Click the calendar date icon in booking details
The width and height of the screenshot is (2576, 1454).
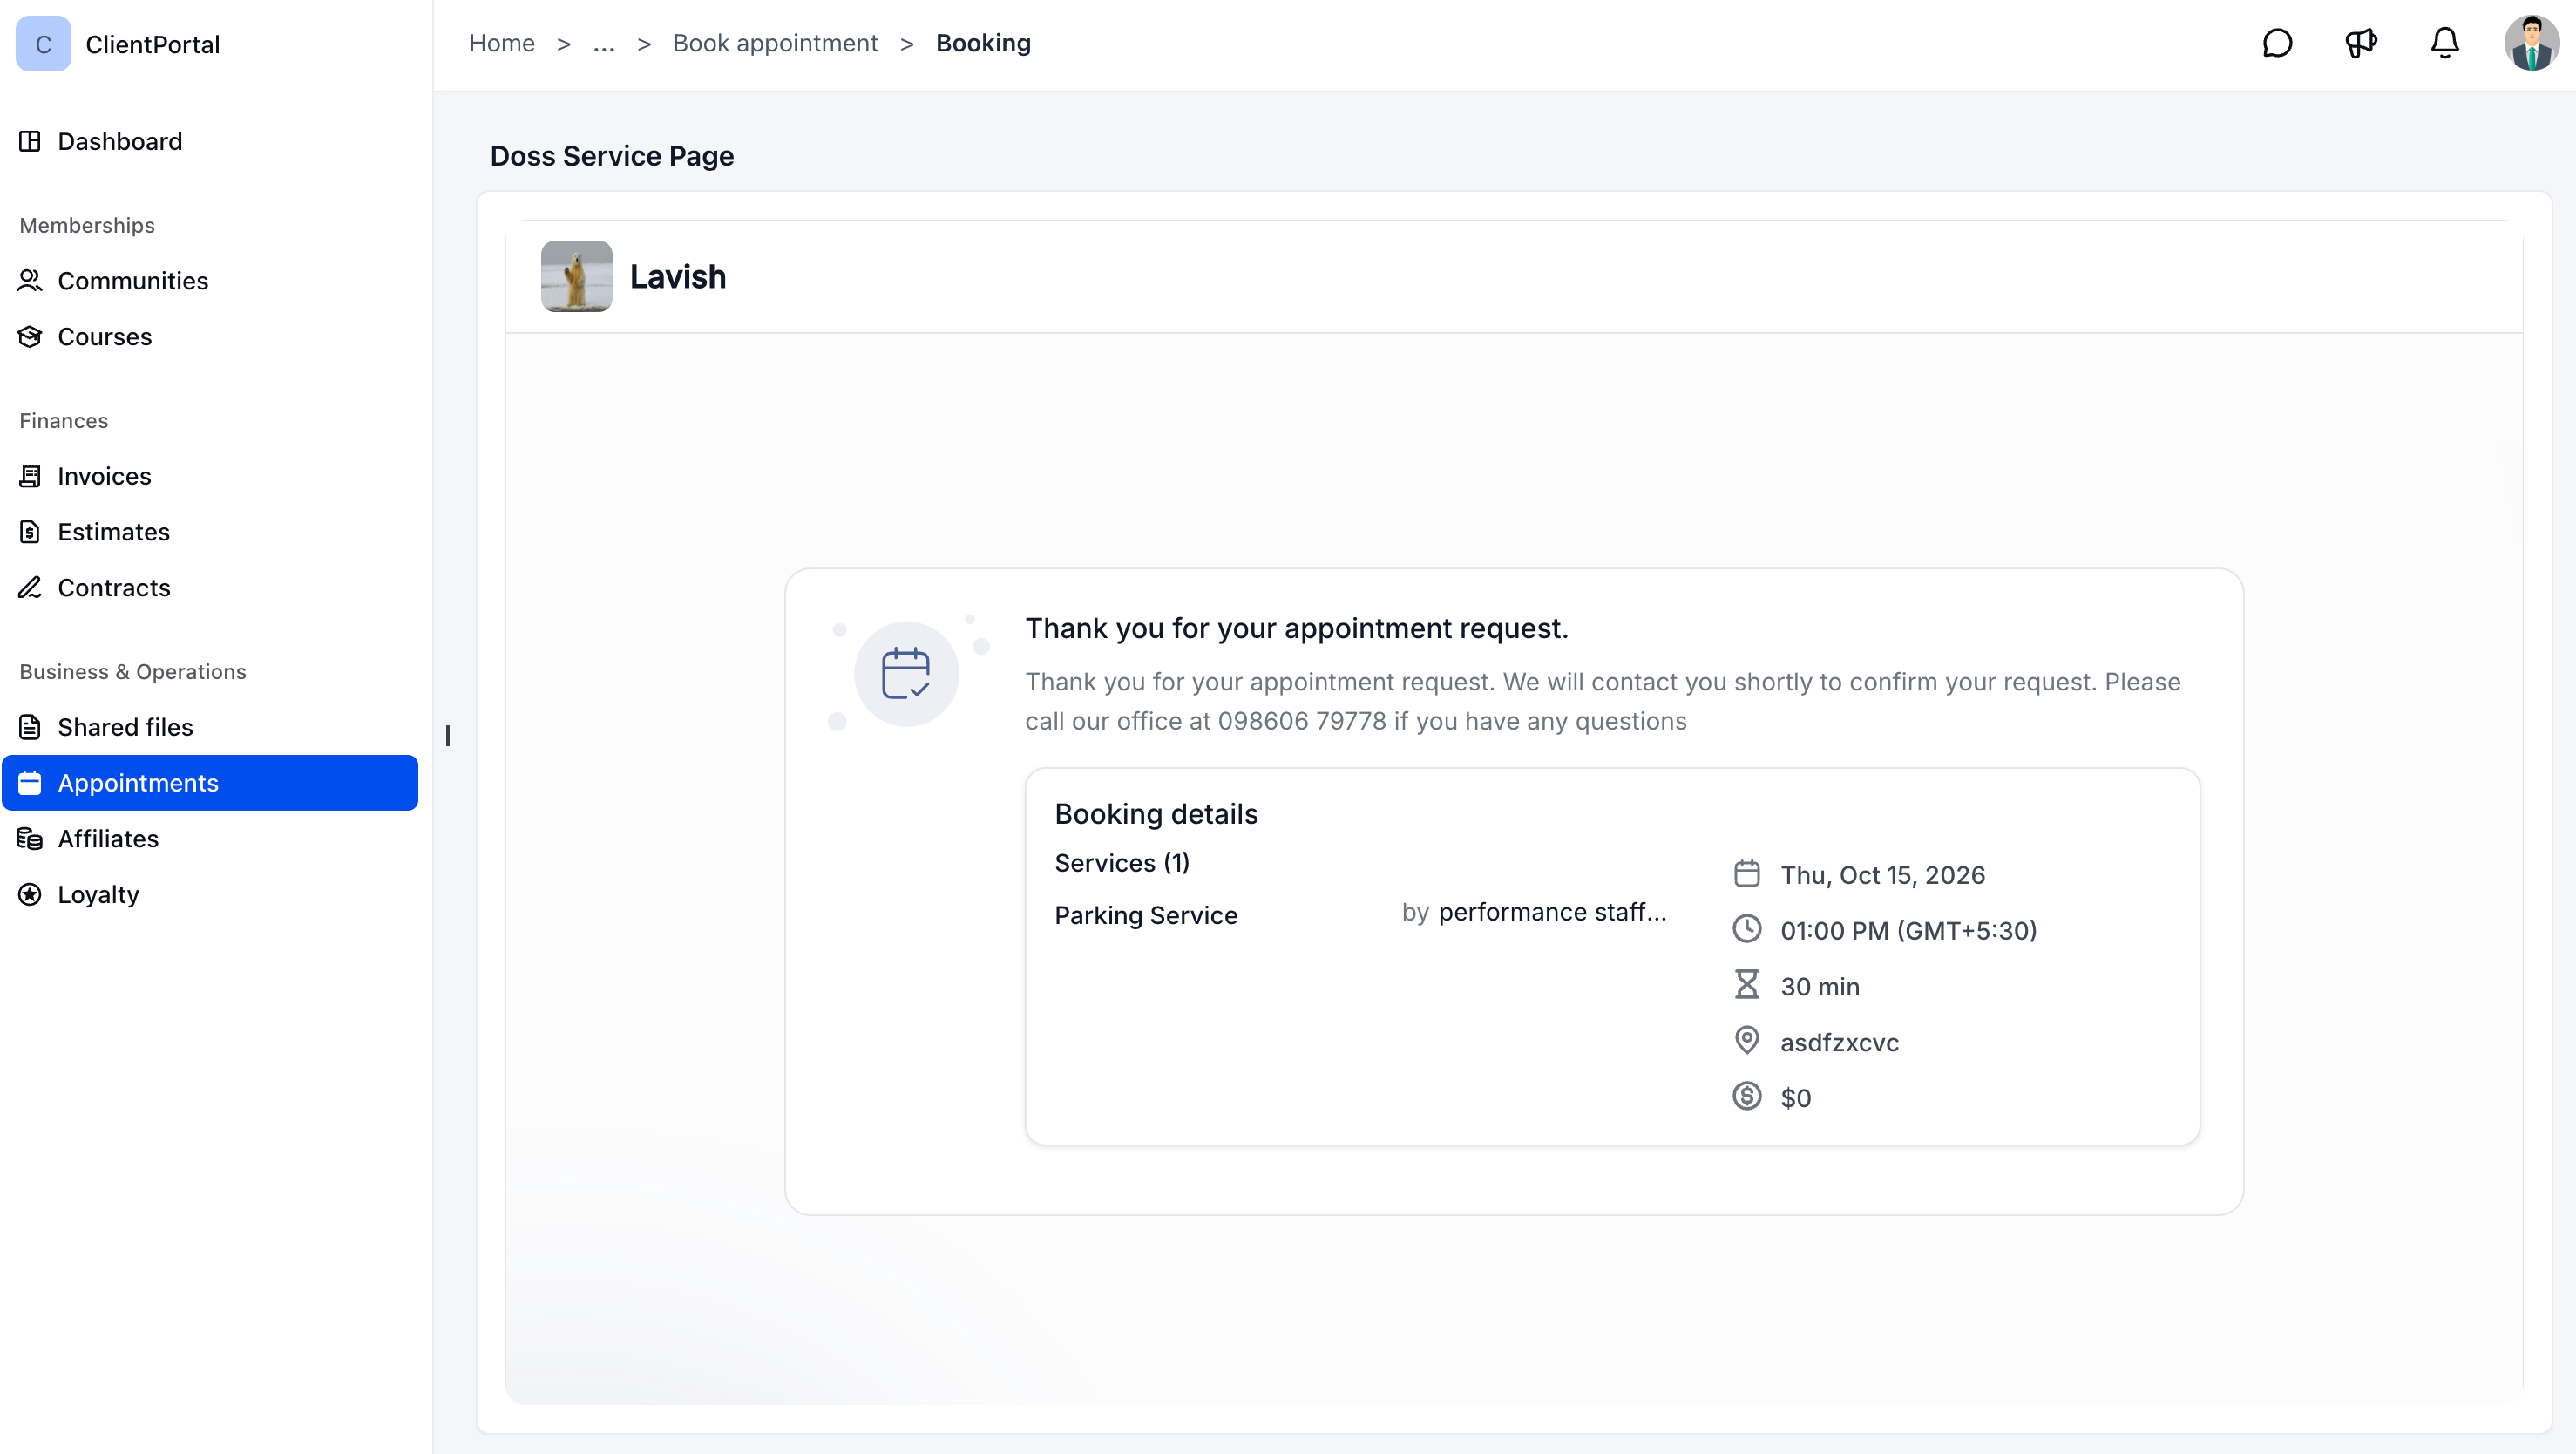point(1747,874)
